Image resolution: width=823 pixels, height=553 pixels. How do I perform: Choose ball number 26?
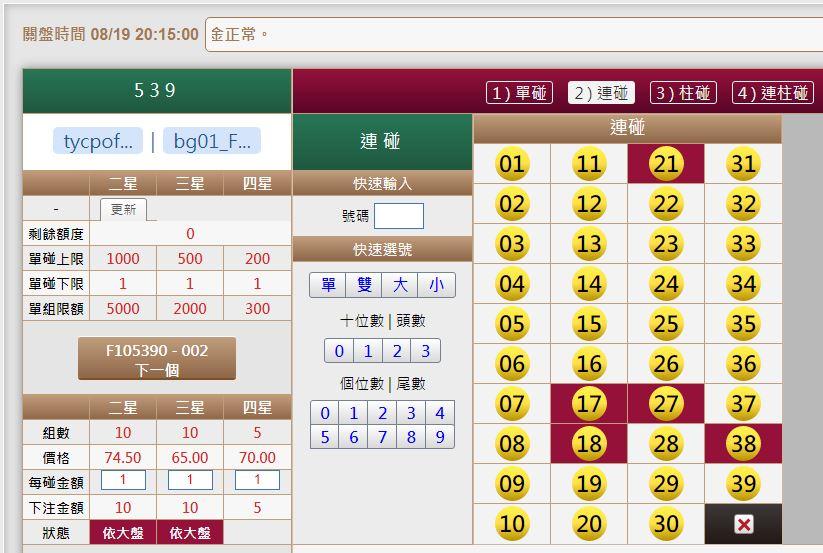(x=666, y=364)
